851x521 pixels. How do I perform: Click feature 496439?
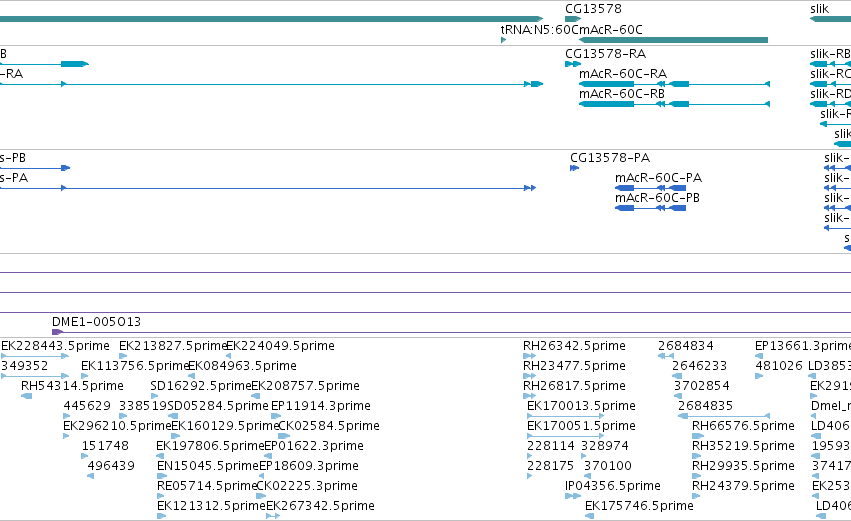pyautogui.click(x=111, y=466)
